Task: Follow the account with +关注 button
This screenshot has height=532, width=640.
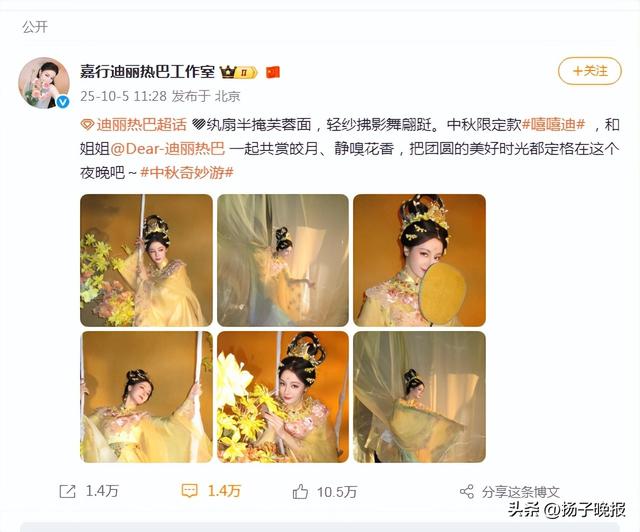Action: click(x=590, y=71)
